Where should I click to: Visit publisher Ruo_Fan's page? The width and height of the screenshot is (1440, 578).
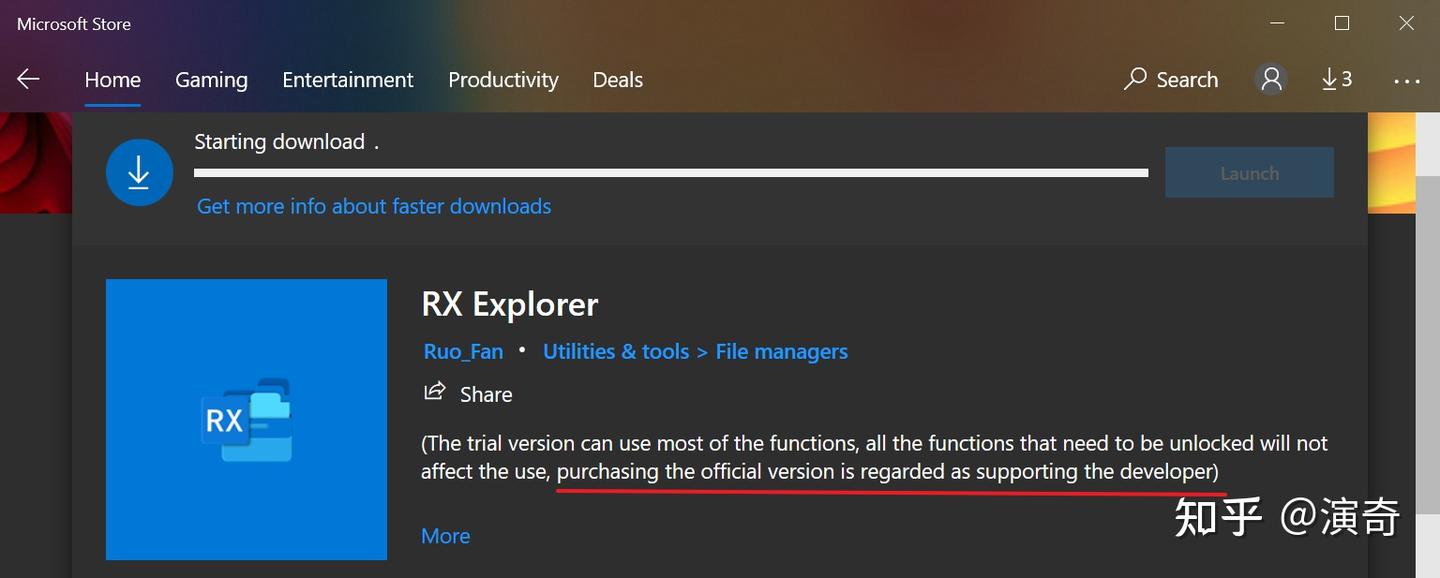point(463,351)
